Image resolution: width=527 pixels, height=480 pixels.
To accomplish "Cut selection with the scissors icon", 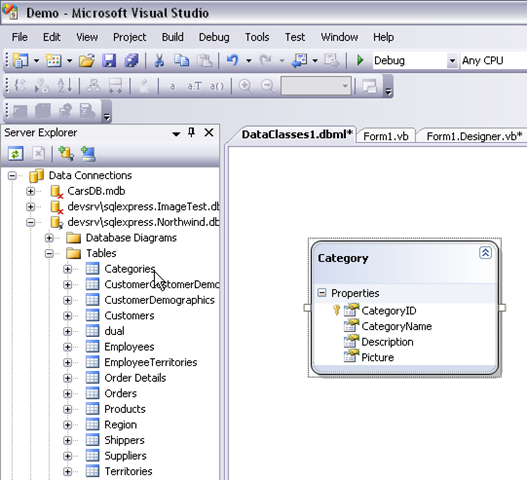I will tap(159, 61).
